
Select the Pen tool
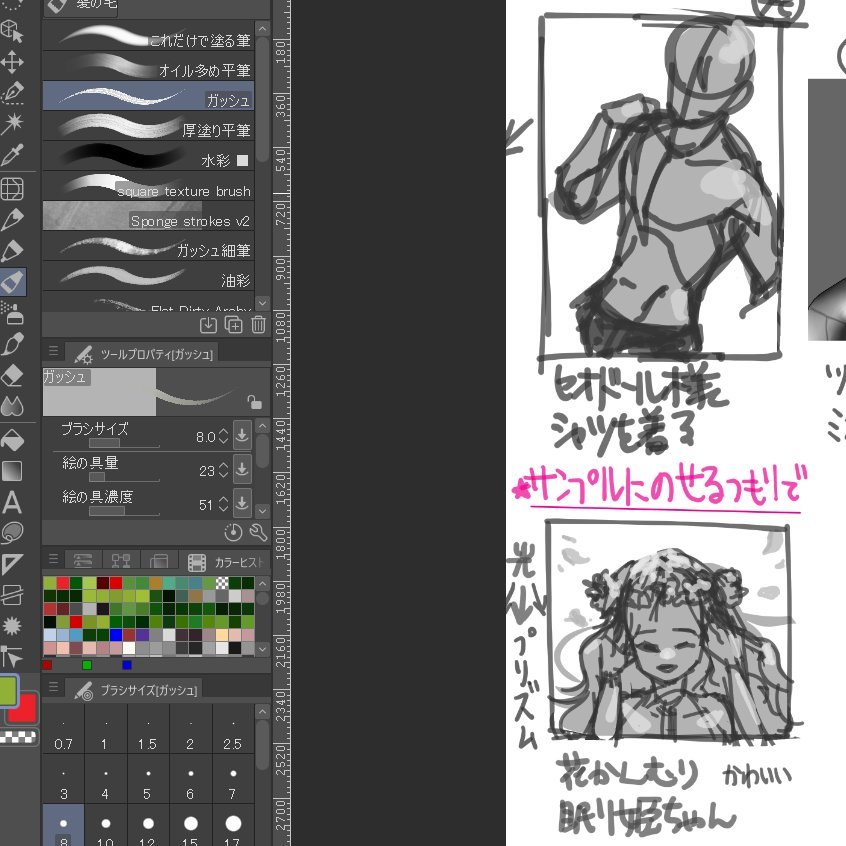point(12,220)
